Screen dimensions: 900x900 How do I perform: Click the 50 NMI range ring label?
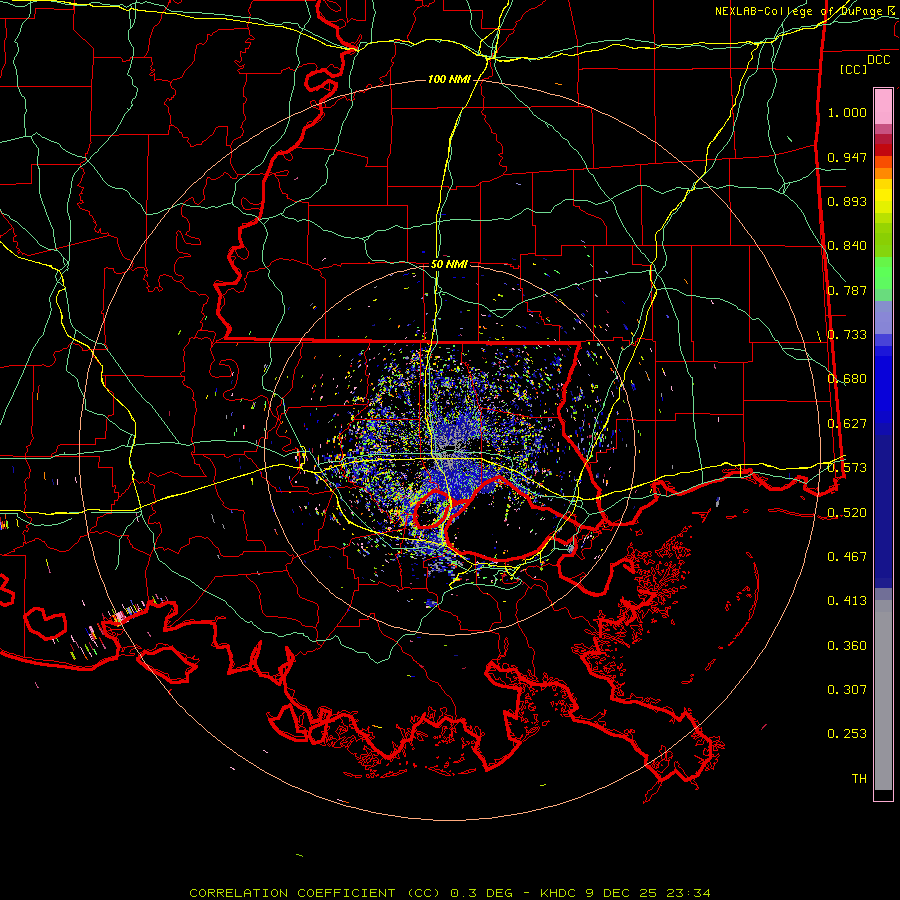point(449,264)
